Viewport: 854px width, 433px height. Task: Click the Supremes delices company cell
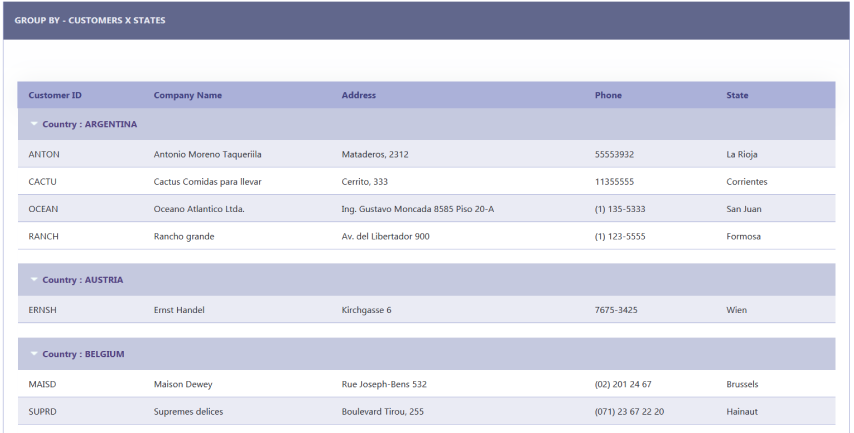click(188, 411)
